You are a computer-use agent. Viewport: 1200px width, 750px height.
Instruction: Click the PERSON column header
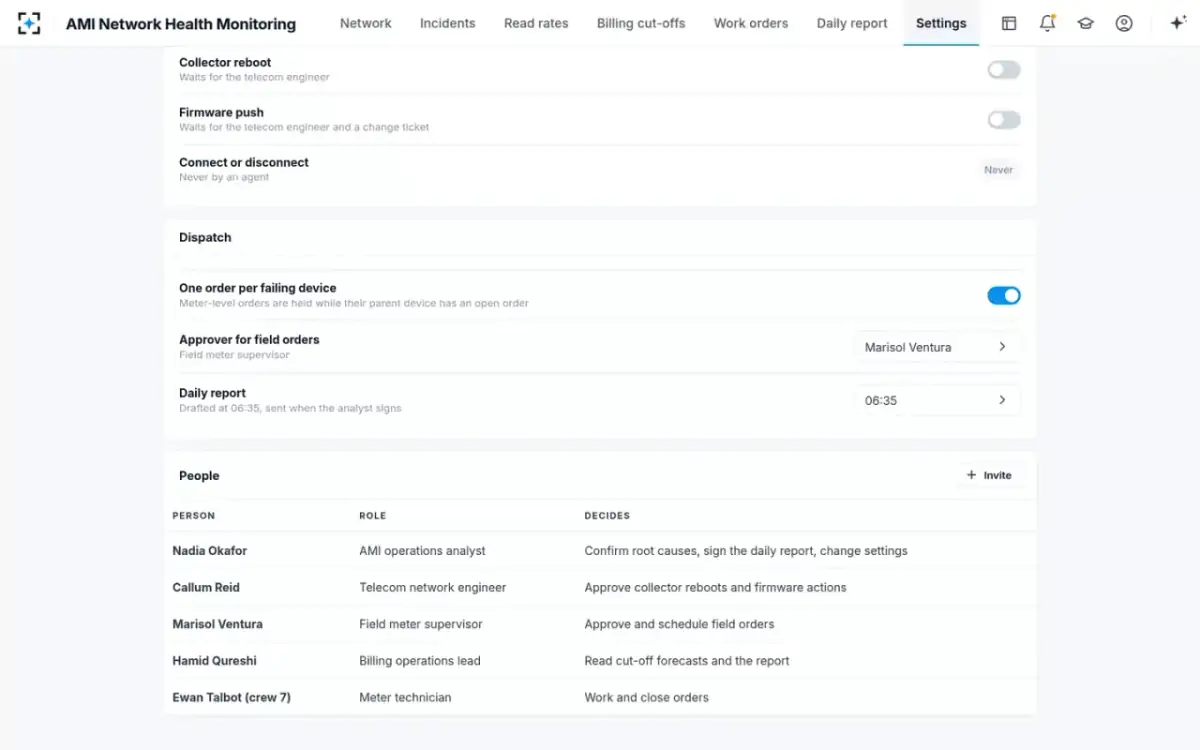pyautogui.click(x=193, y=516)
